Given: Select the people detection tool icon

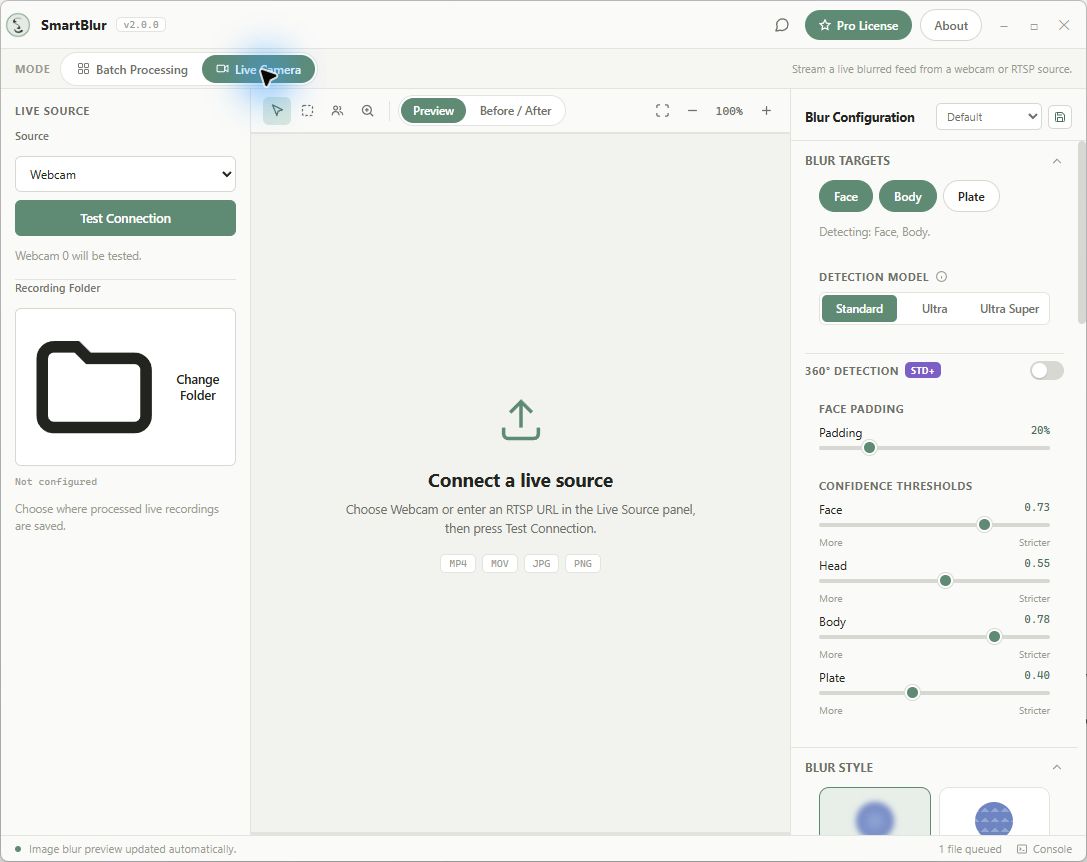Looking at the screenshot, I should click(338, 111).
